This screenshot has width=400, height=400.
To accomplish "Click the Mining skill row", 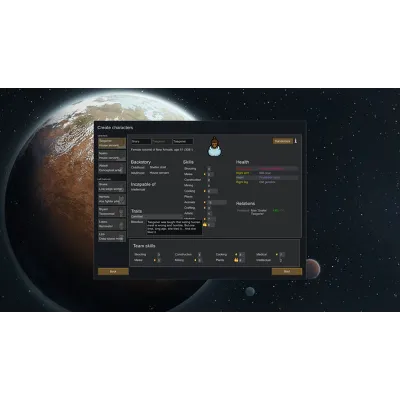I will pyautogui.click(x=197, y=186).
